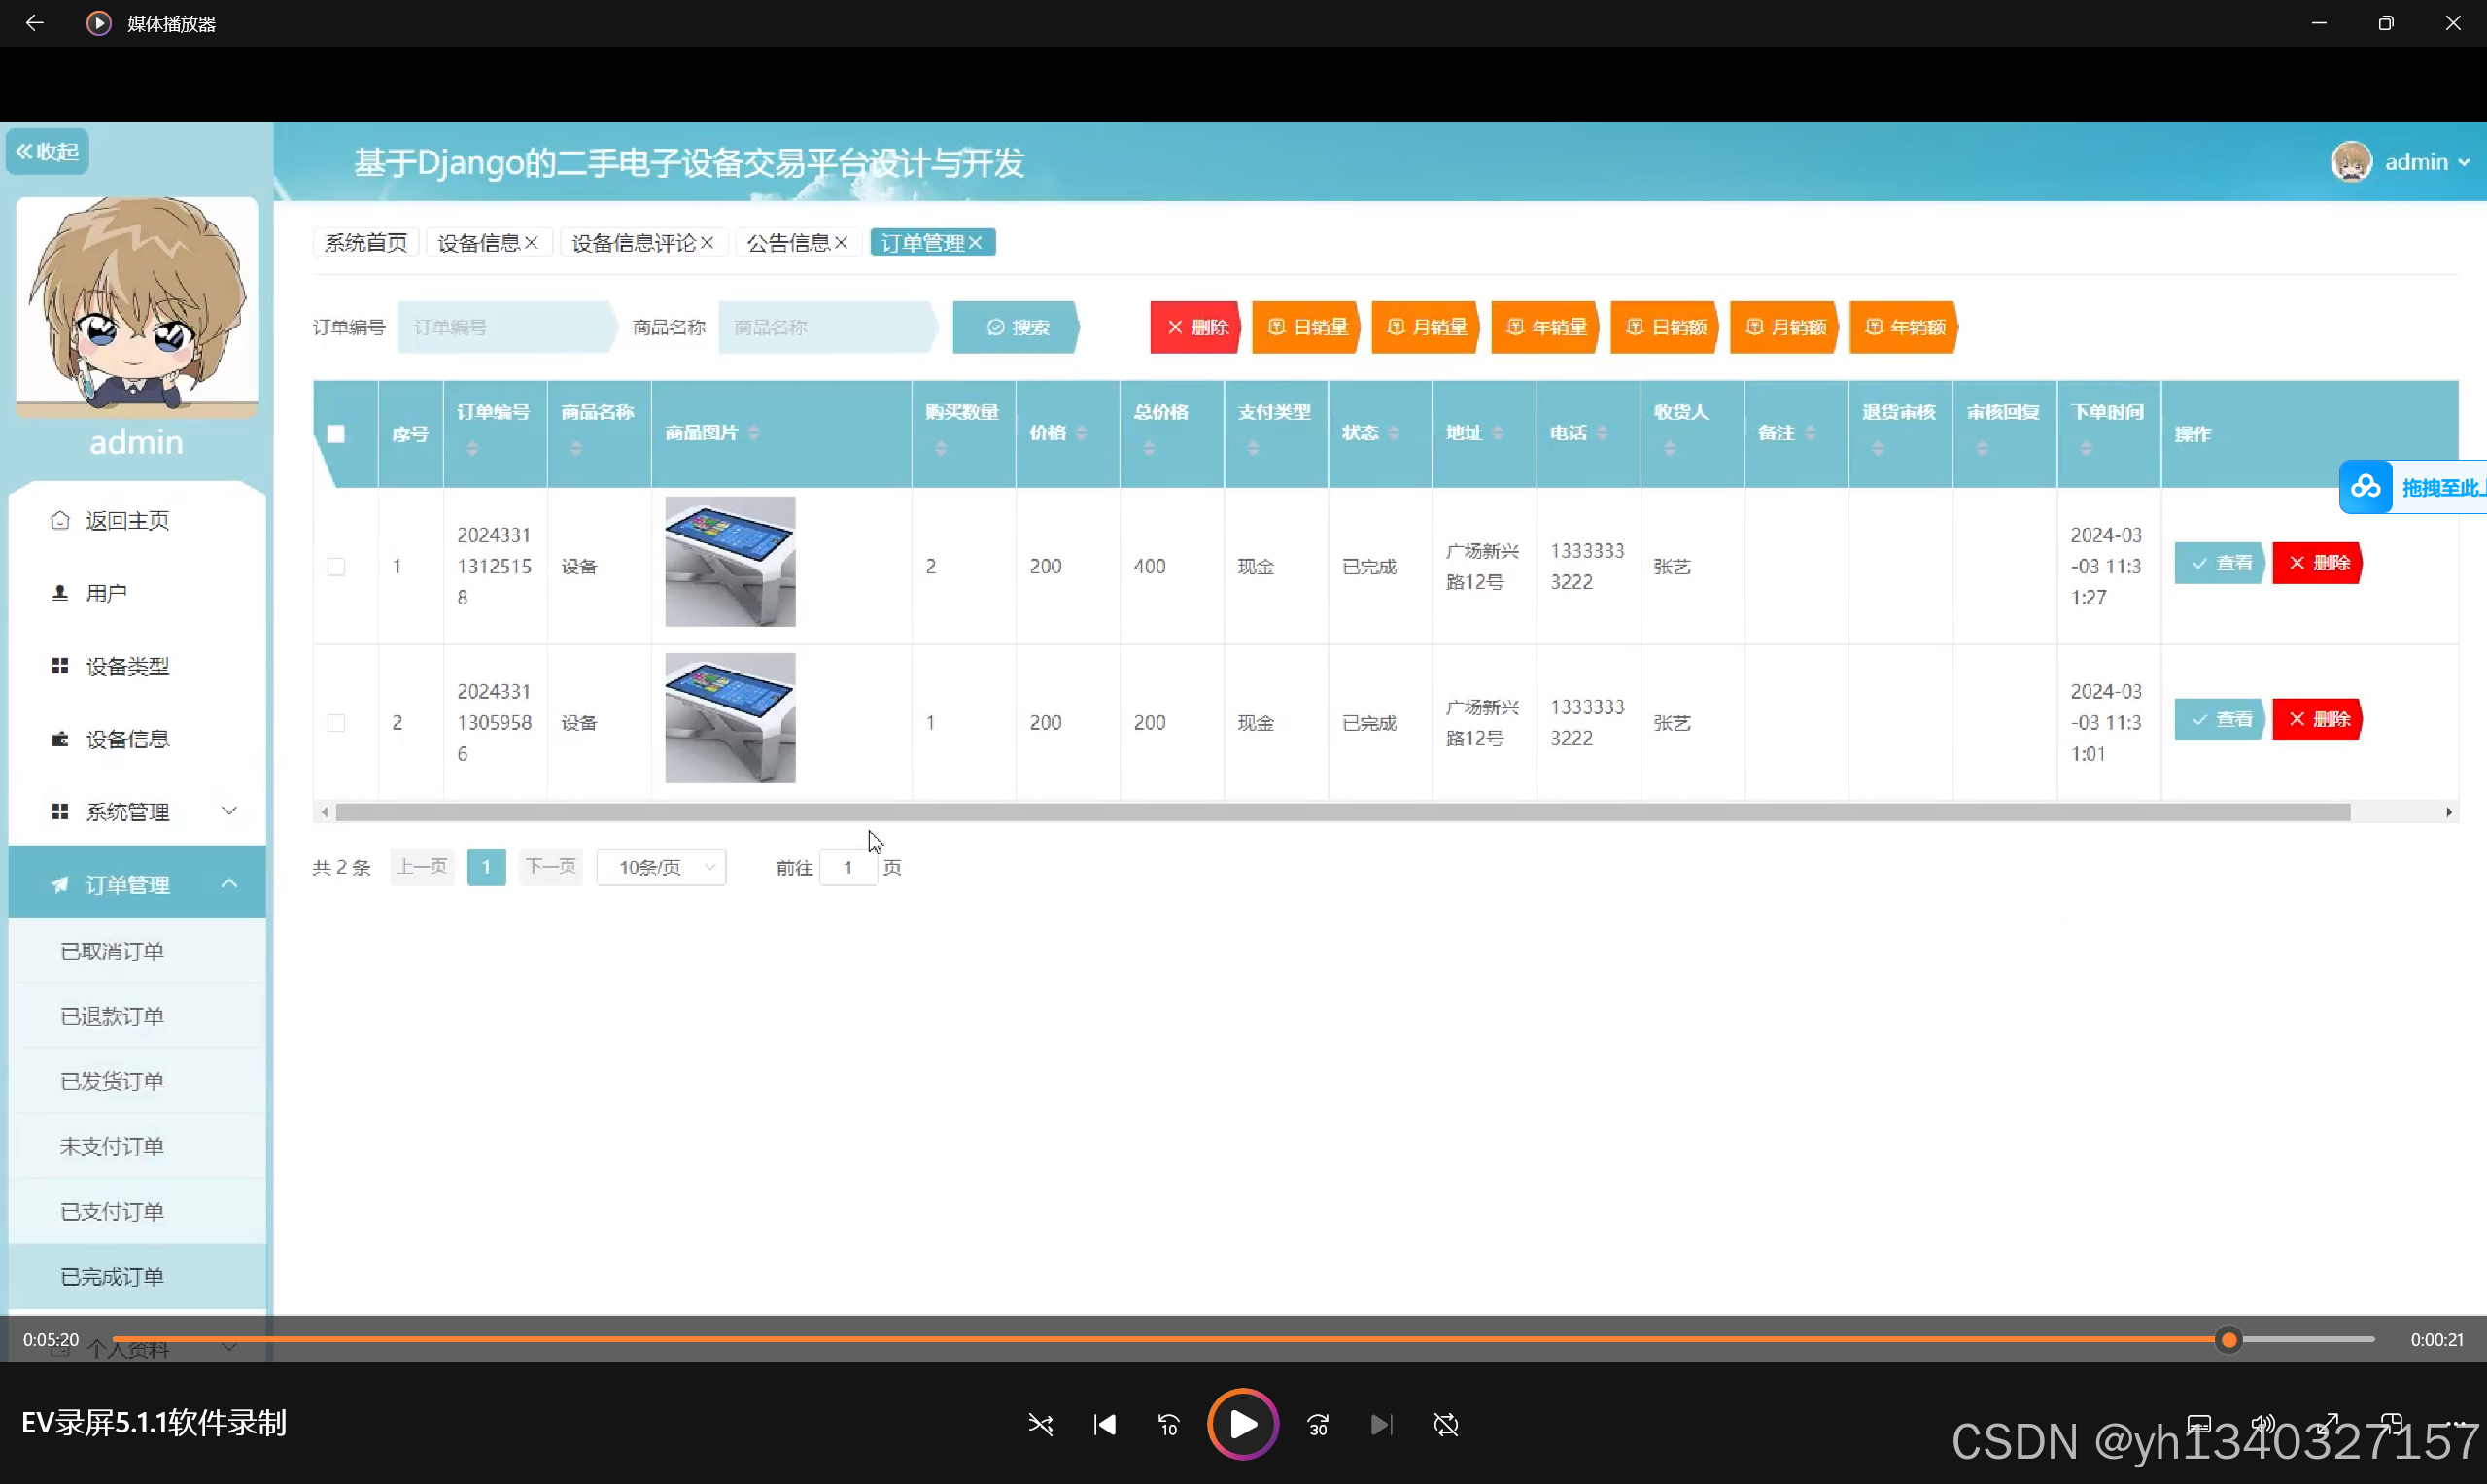Open the admin user dropdown

[2425, 162]
